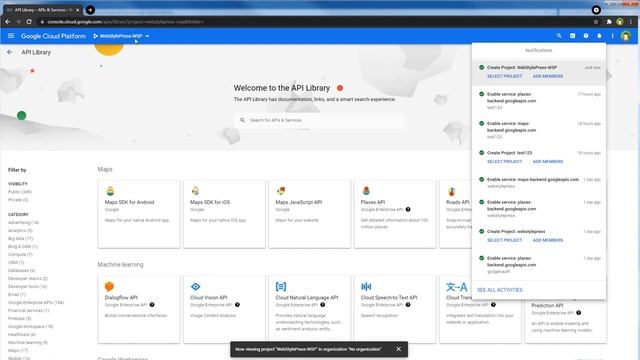Activate the Cloud Shell icon in the header
Screen dimensions: 640x360
572,36
